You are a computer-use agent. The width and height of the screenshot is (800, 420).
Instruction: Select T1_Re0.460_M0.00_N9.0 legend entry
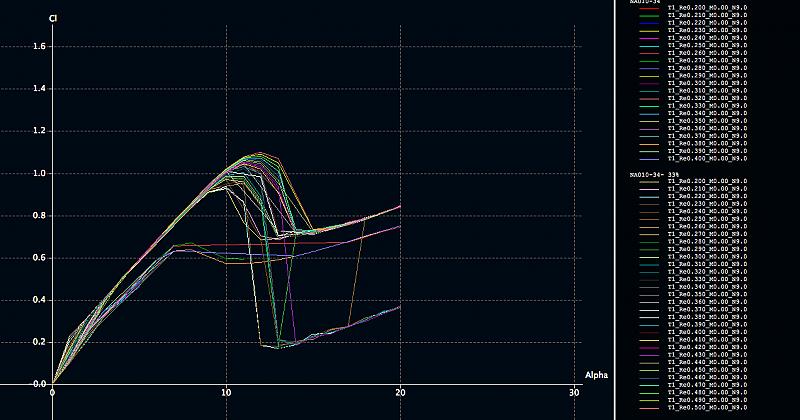(707, 378)
